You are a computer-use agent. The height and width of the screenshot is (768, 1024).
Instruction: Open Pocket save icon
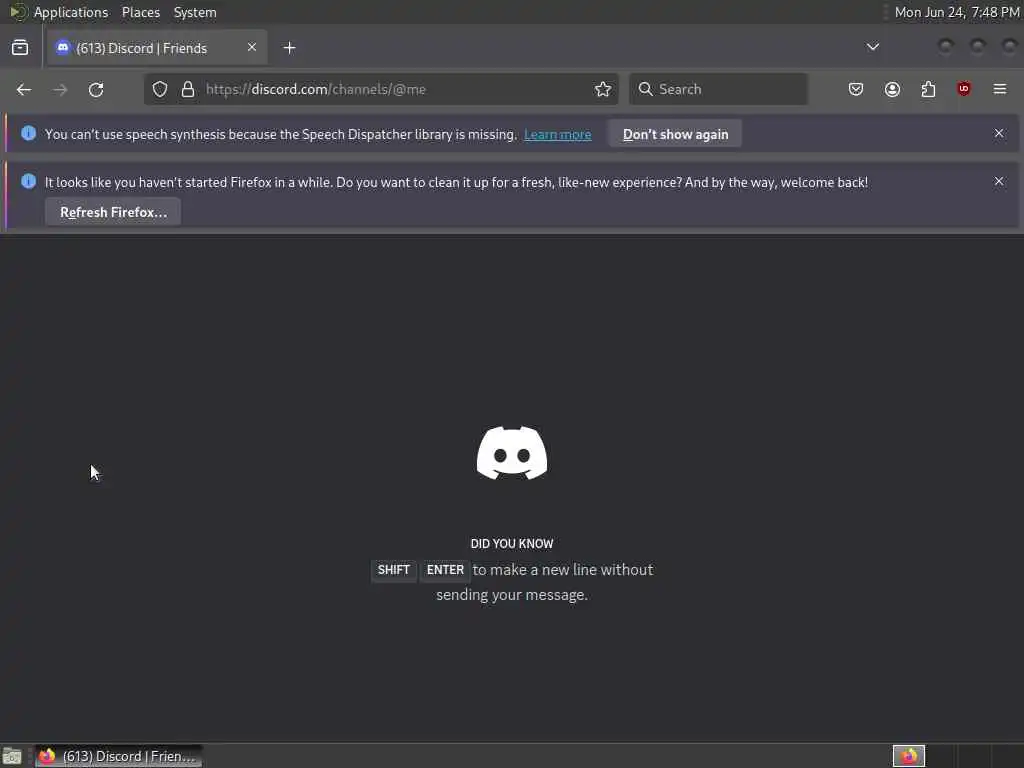point(856,89)
